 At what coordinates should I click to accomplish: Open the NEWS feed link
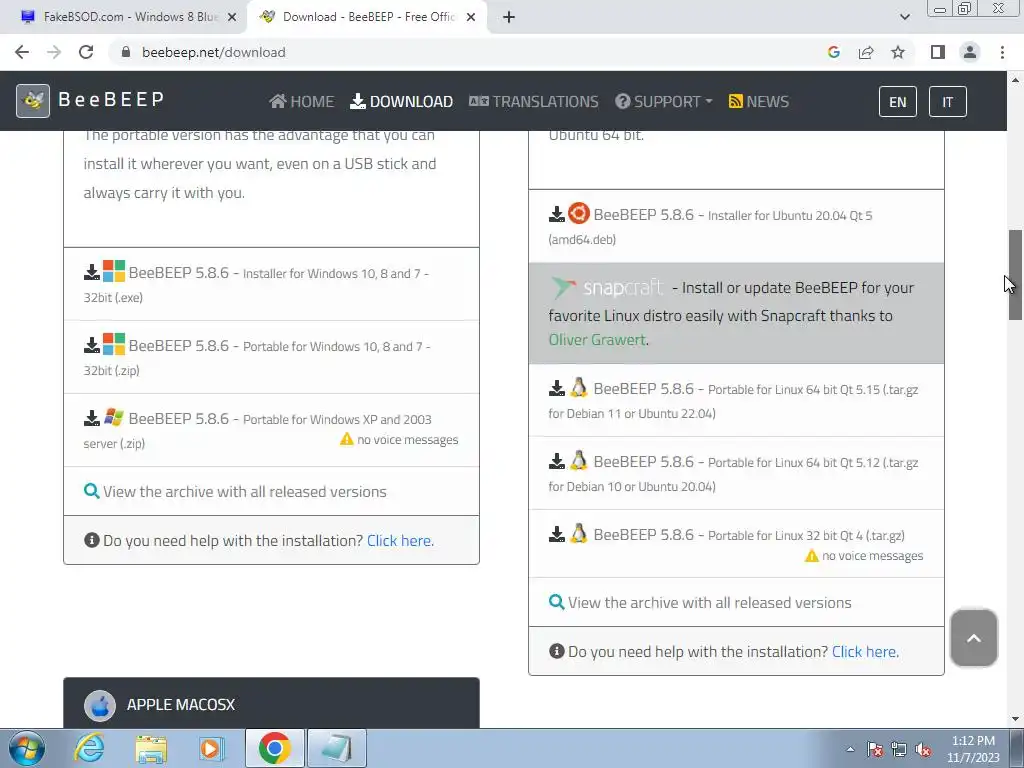pyautogui.click(x=759, y=101)
